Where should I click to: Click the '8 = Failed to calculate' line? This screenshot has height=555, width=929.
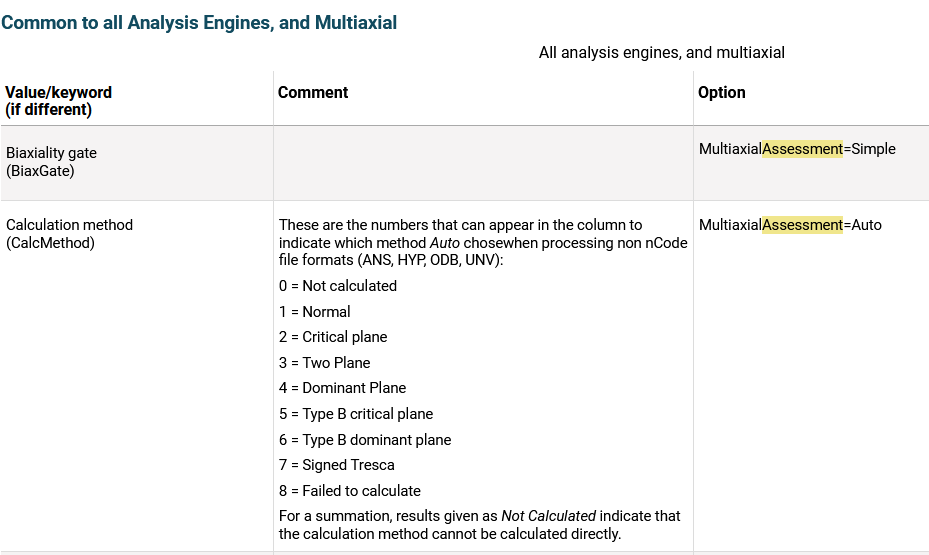click(350, 491)
